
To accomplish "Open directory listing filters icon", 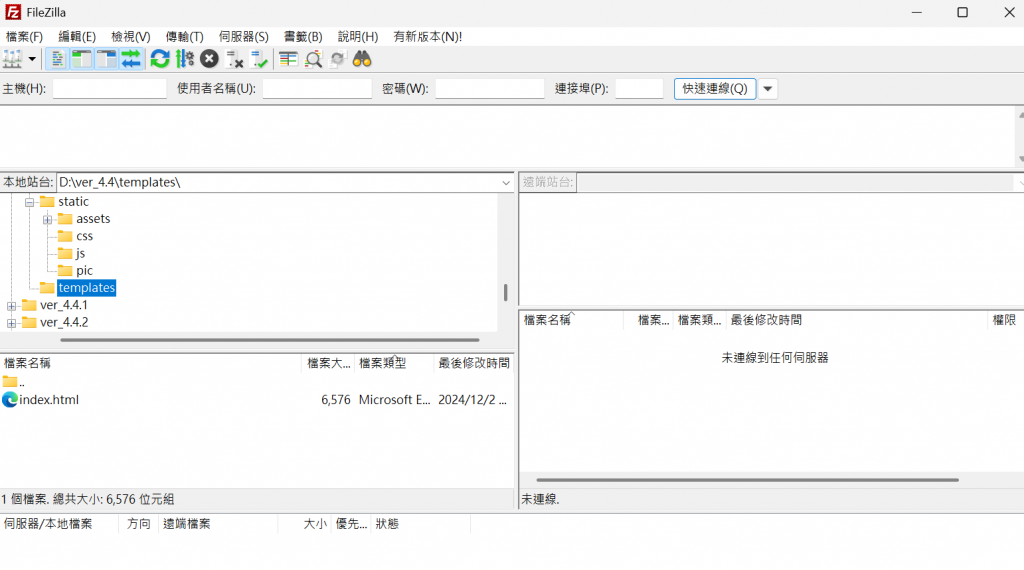I will click(x=288, y=59).
